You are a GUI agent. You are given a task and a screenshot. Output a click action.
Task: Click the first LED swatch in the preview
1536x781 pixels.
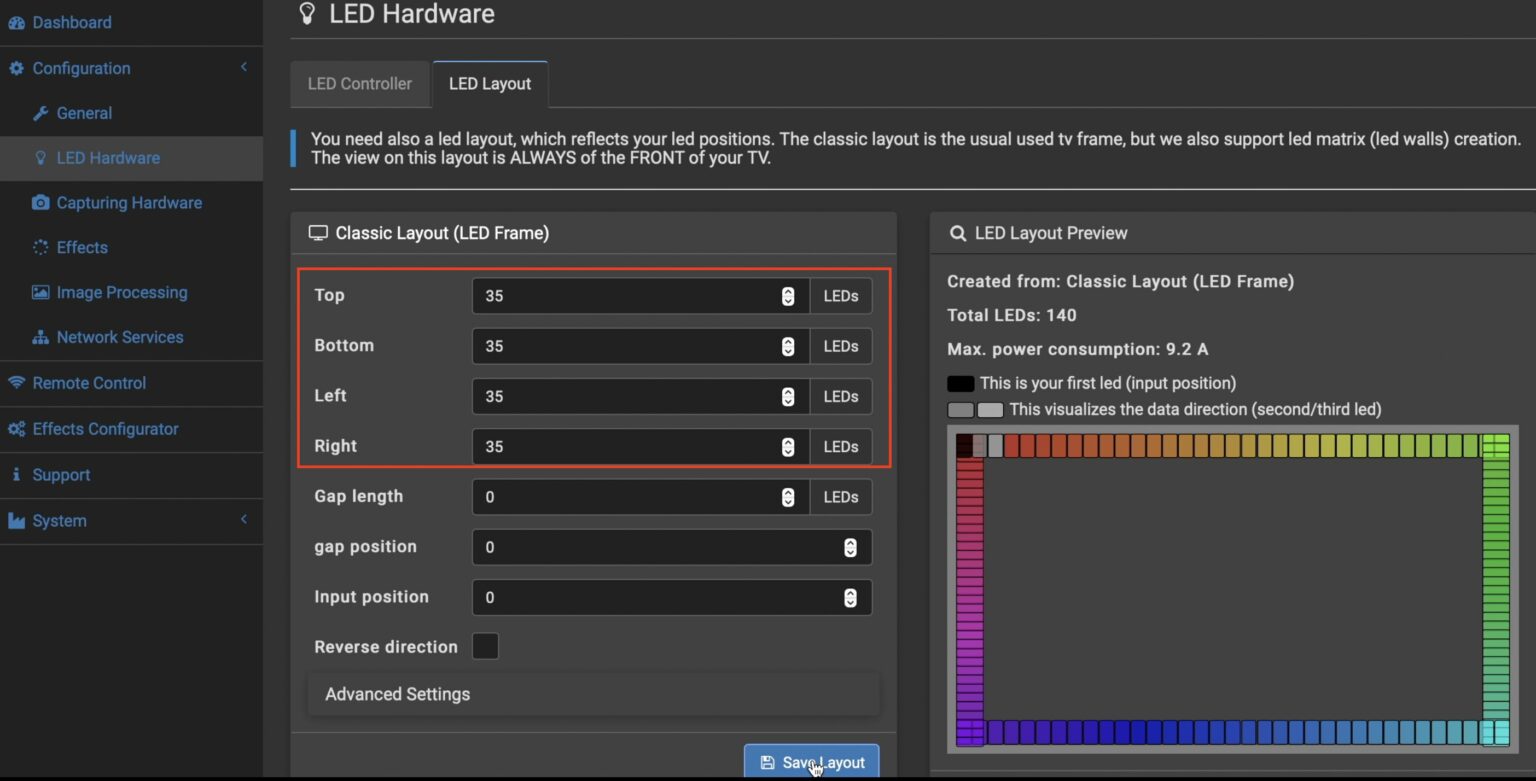(963, 443)
